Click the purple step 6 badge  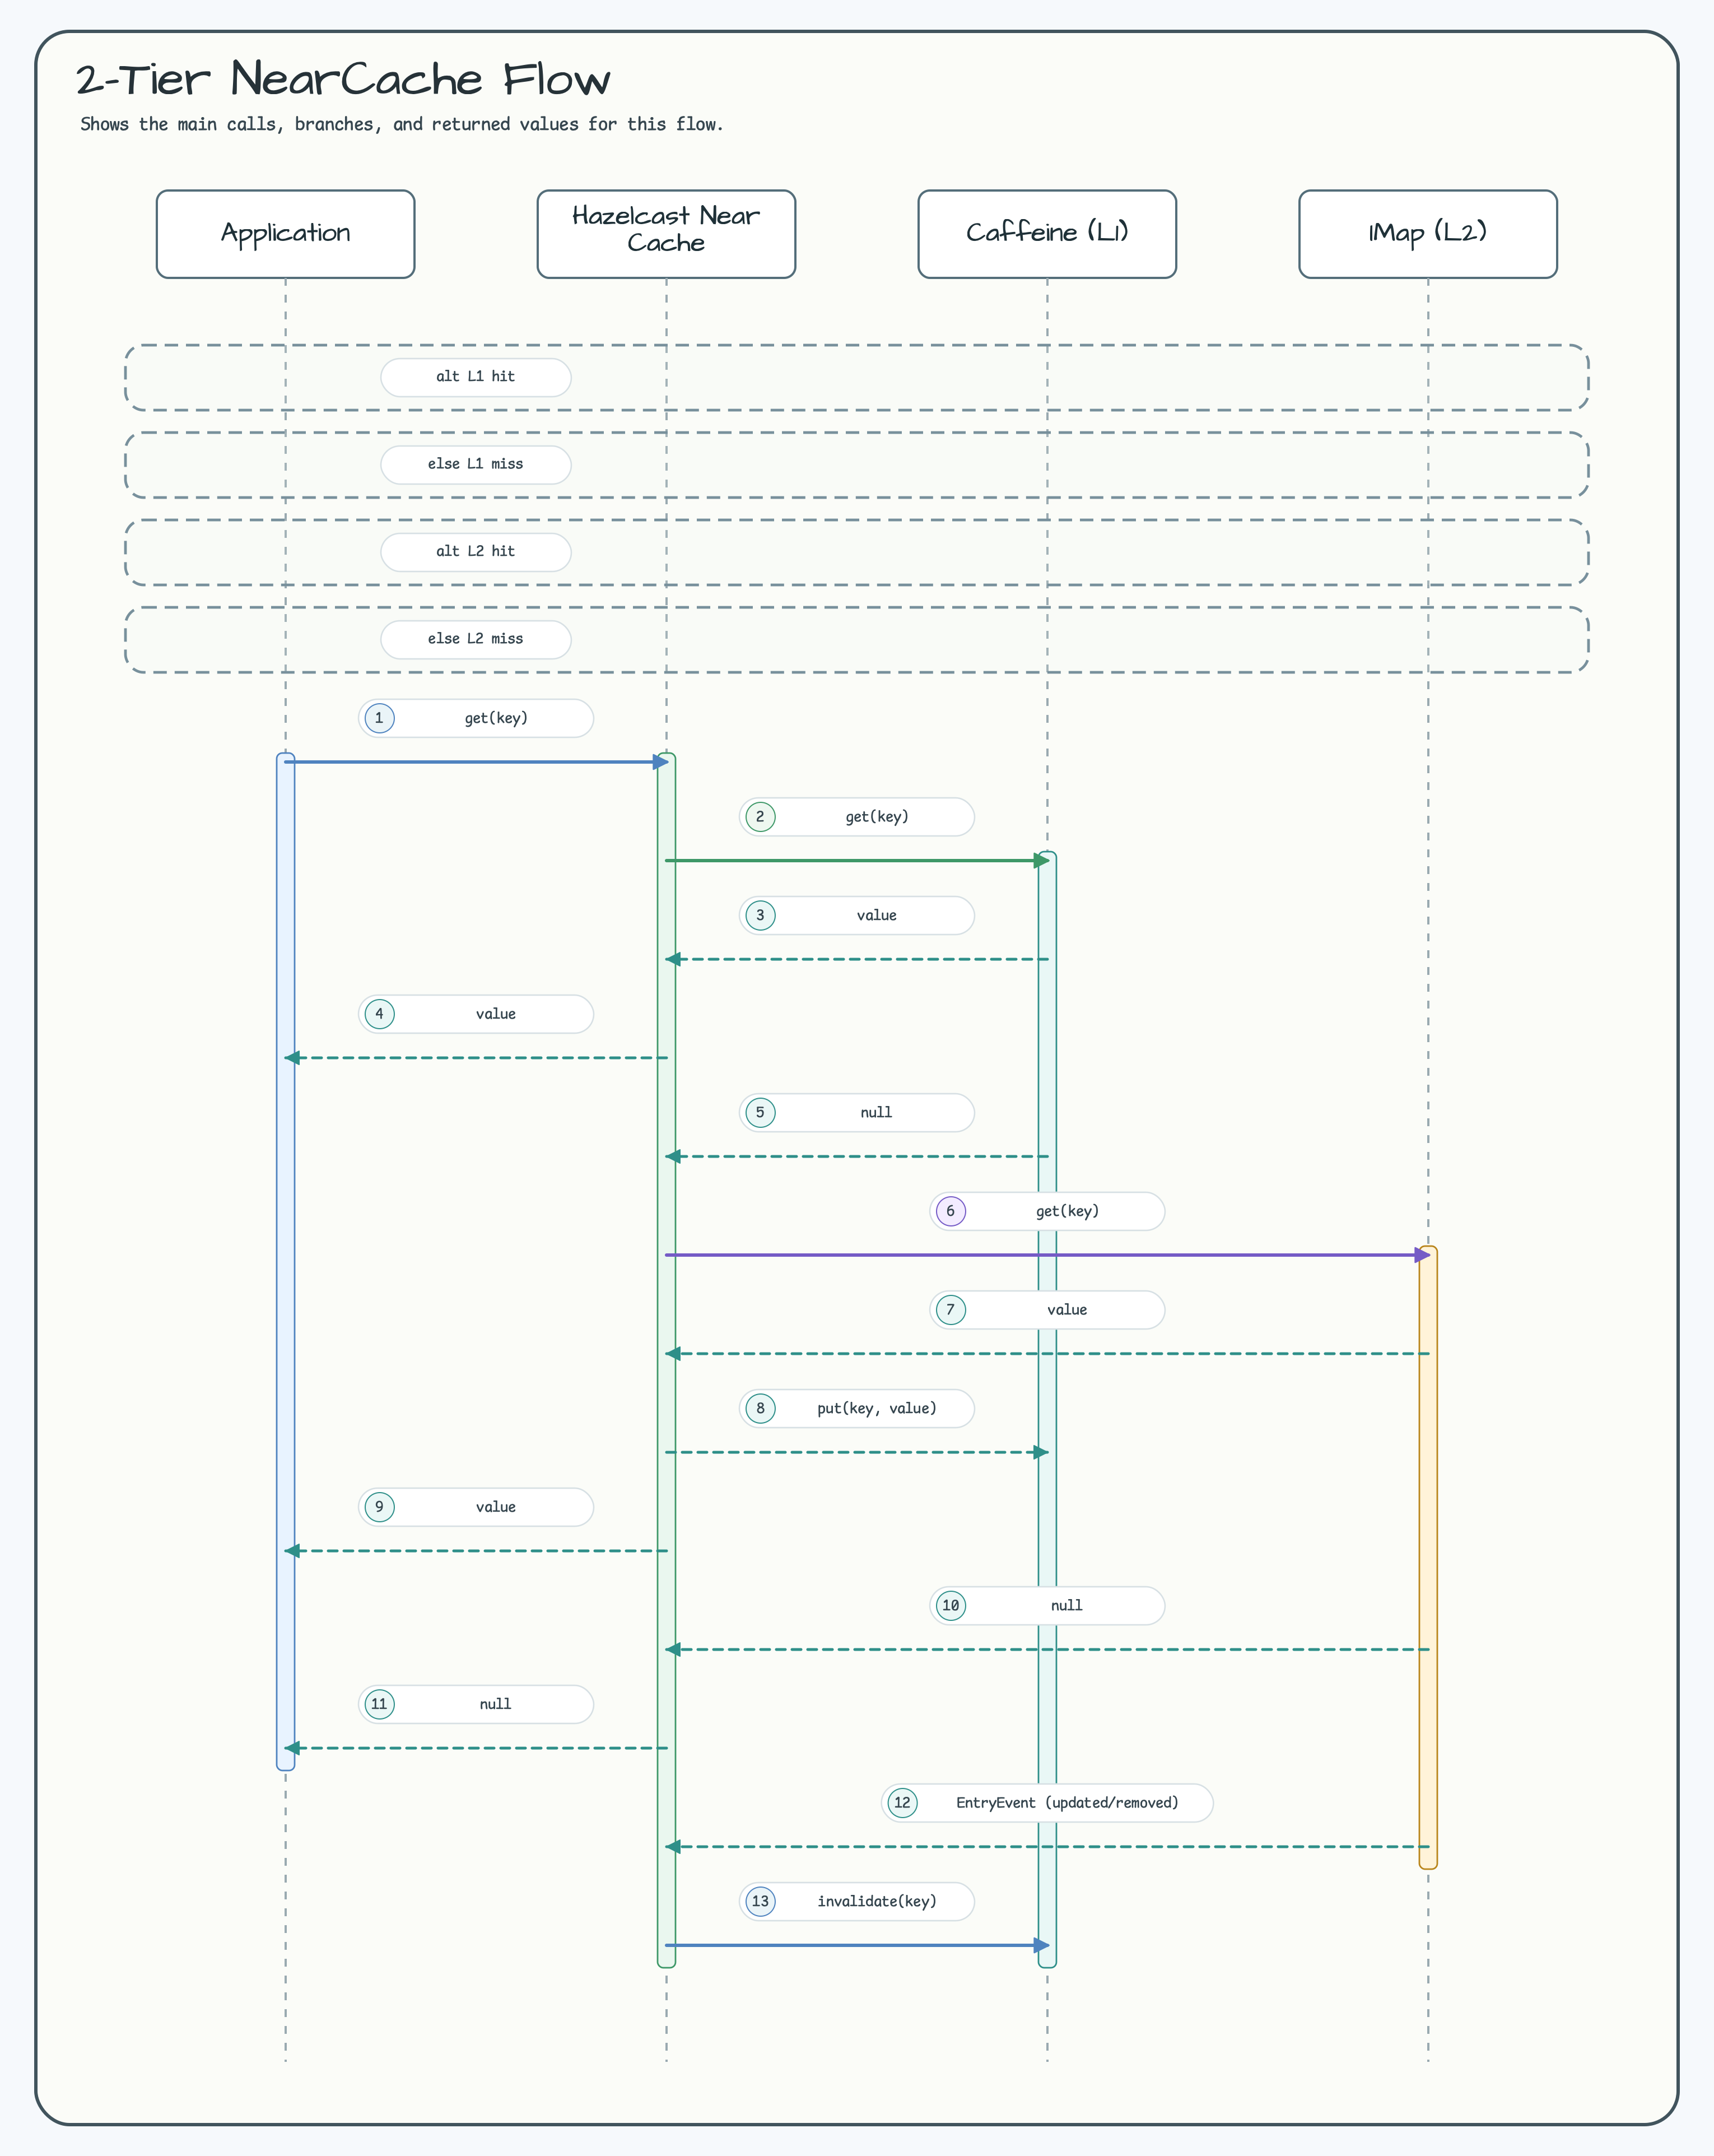tap(950, 1211)
